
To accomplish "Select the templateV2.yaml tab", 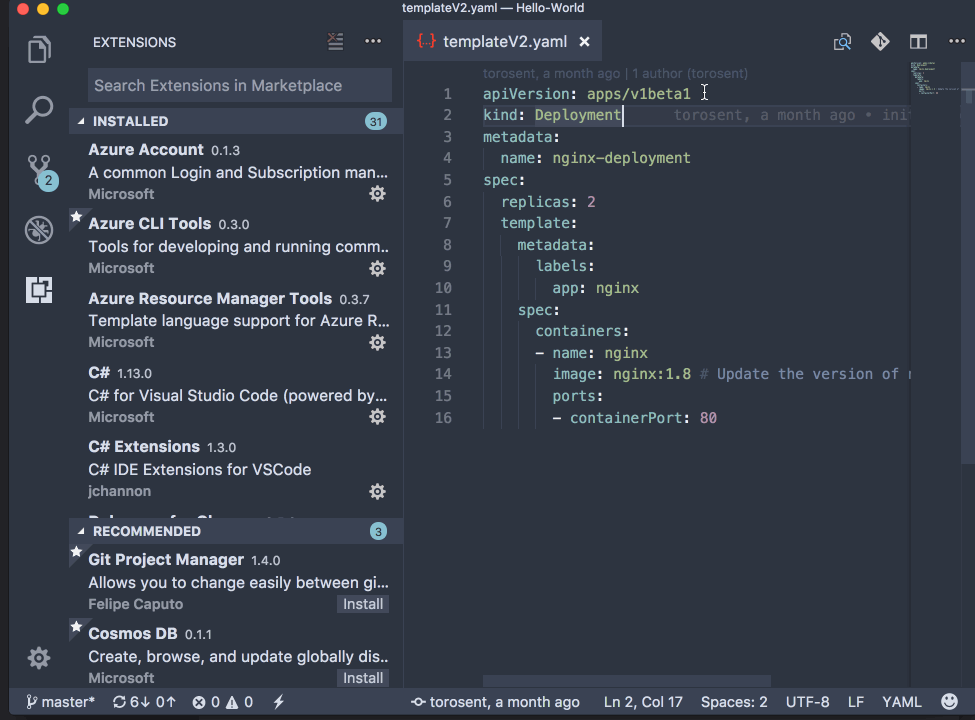I will click(495, 41).
